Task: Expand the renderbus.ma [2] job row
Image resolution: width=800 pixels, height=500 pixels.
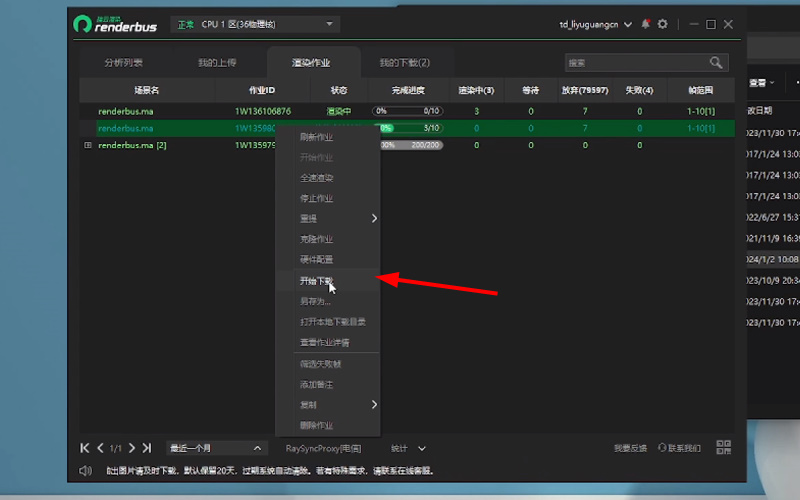Action: [x=88, y=145]
